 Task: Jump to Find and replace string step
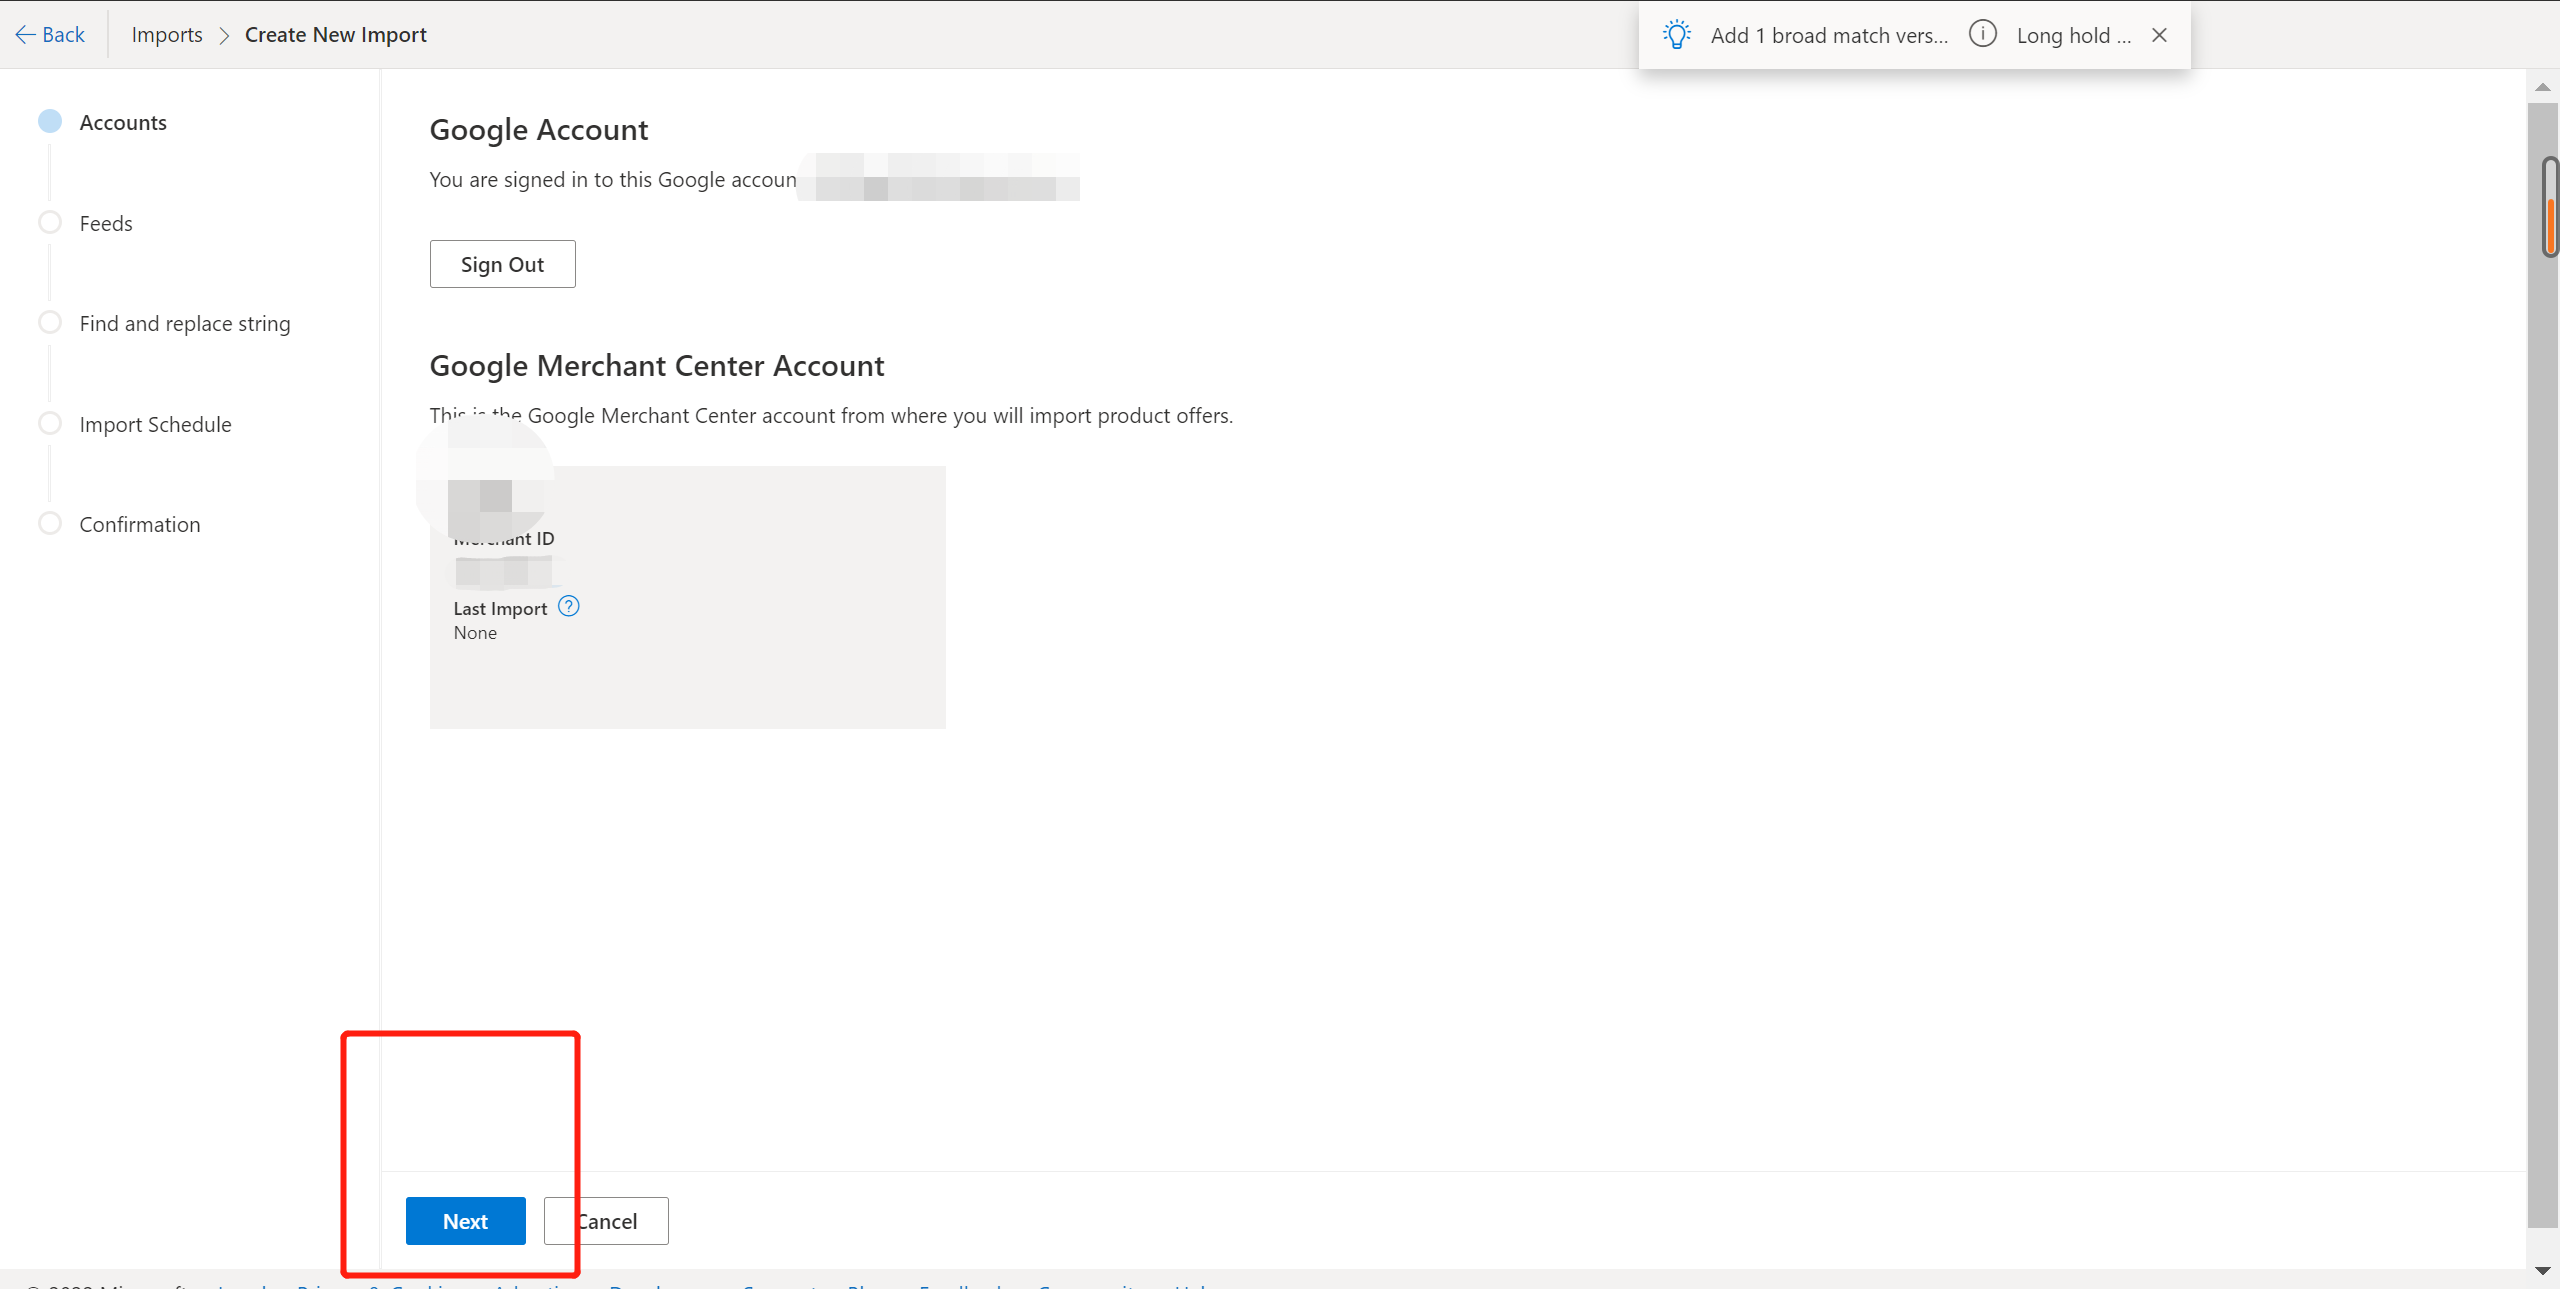pos(185,323)
